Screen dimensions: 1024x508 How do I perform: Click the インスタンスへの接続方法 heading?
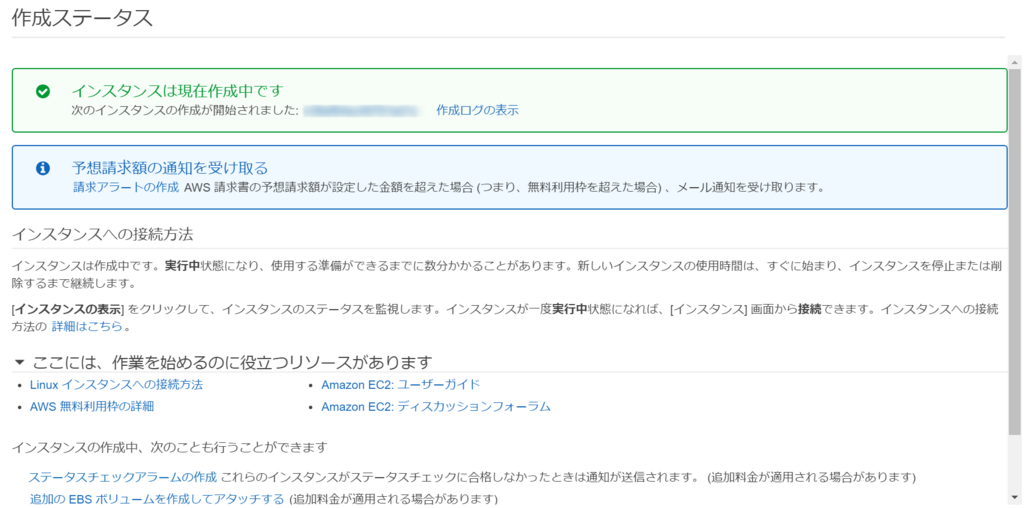103,234
